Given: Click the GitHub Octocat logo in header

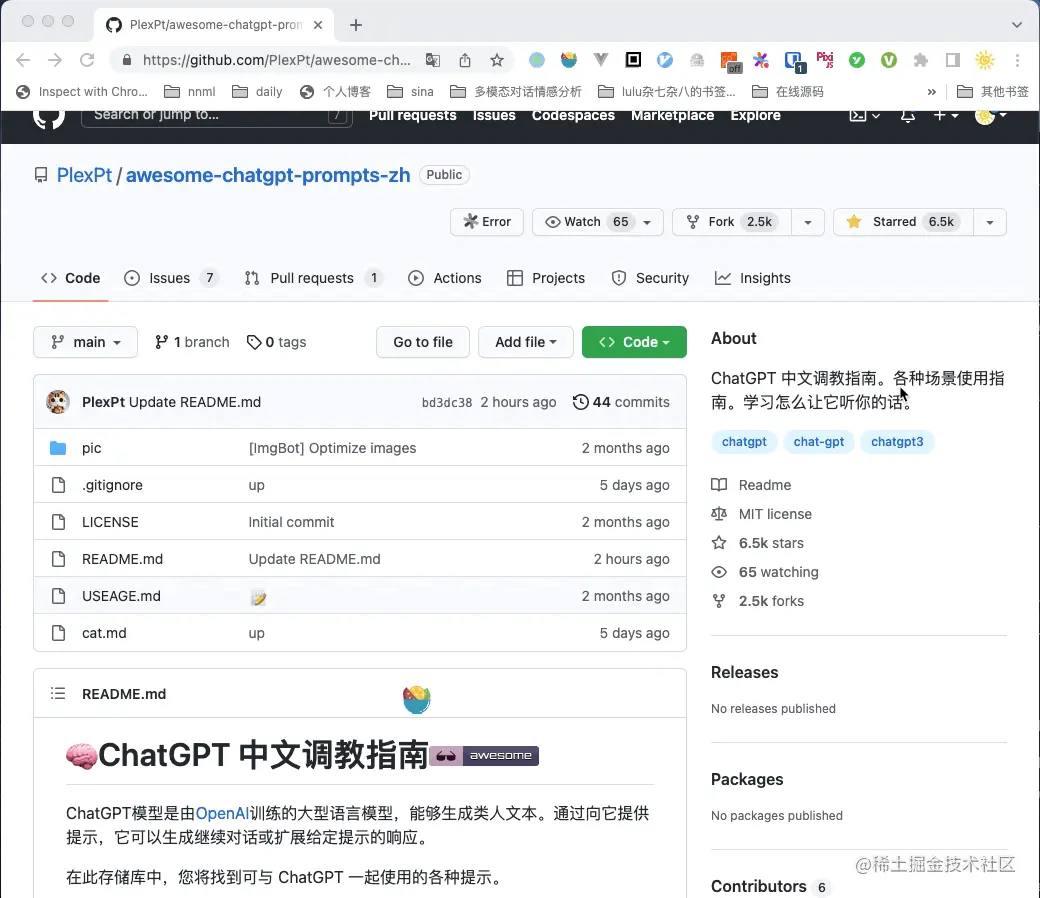Looking at the screenshot, I should (x=48, y=118).
